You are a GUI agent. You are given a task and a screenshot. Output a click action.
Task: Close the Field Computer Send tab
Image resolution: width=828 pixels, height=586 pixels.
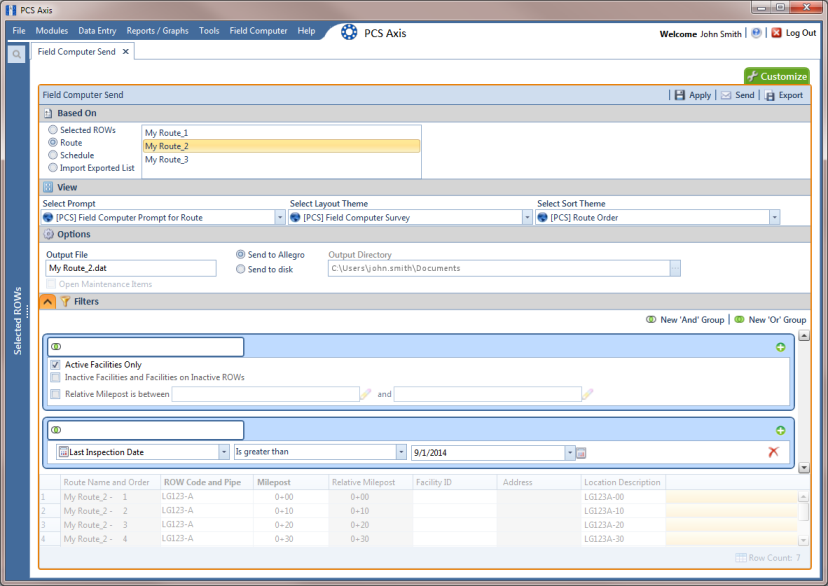[x=125, y=52]
